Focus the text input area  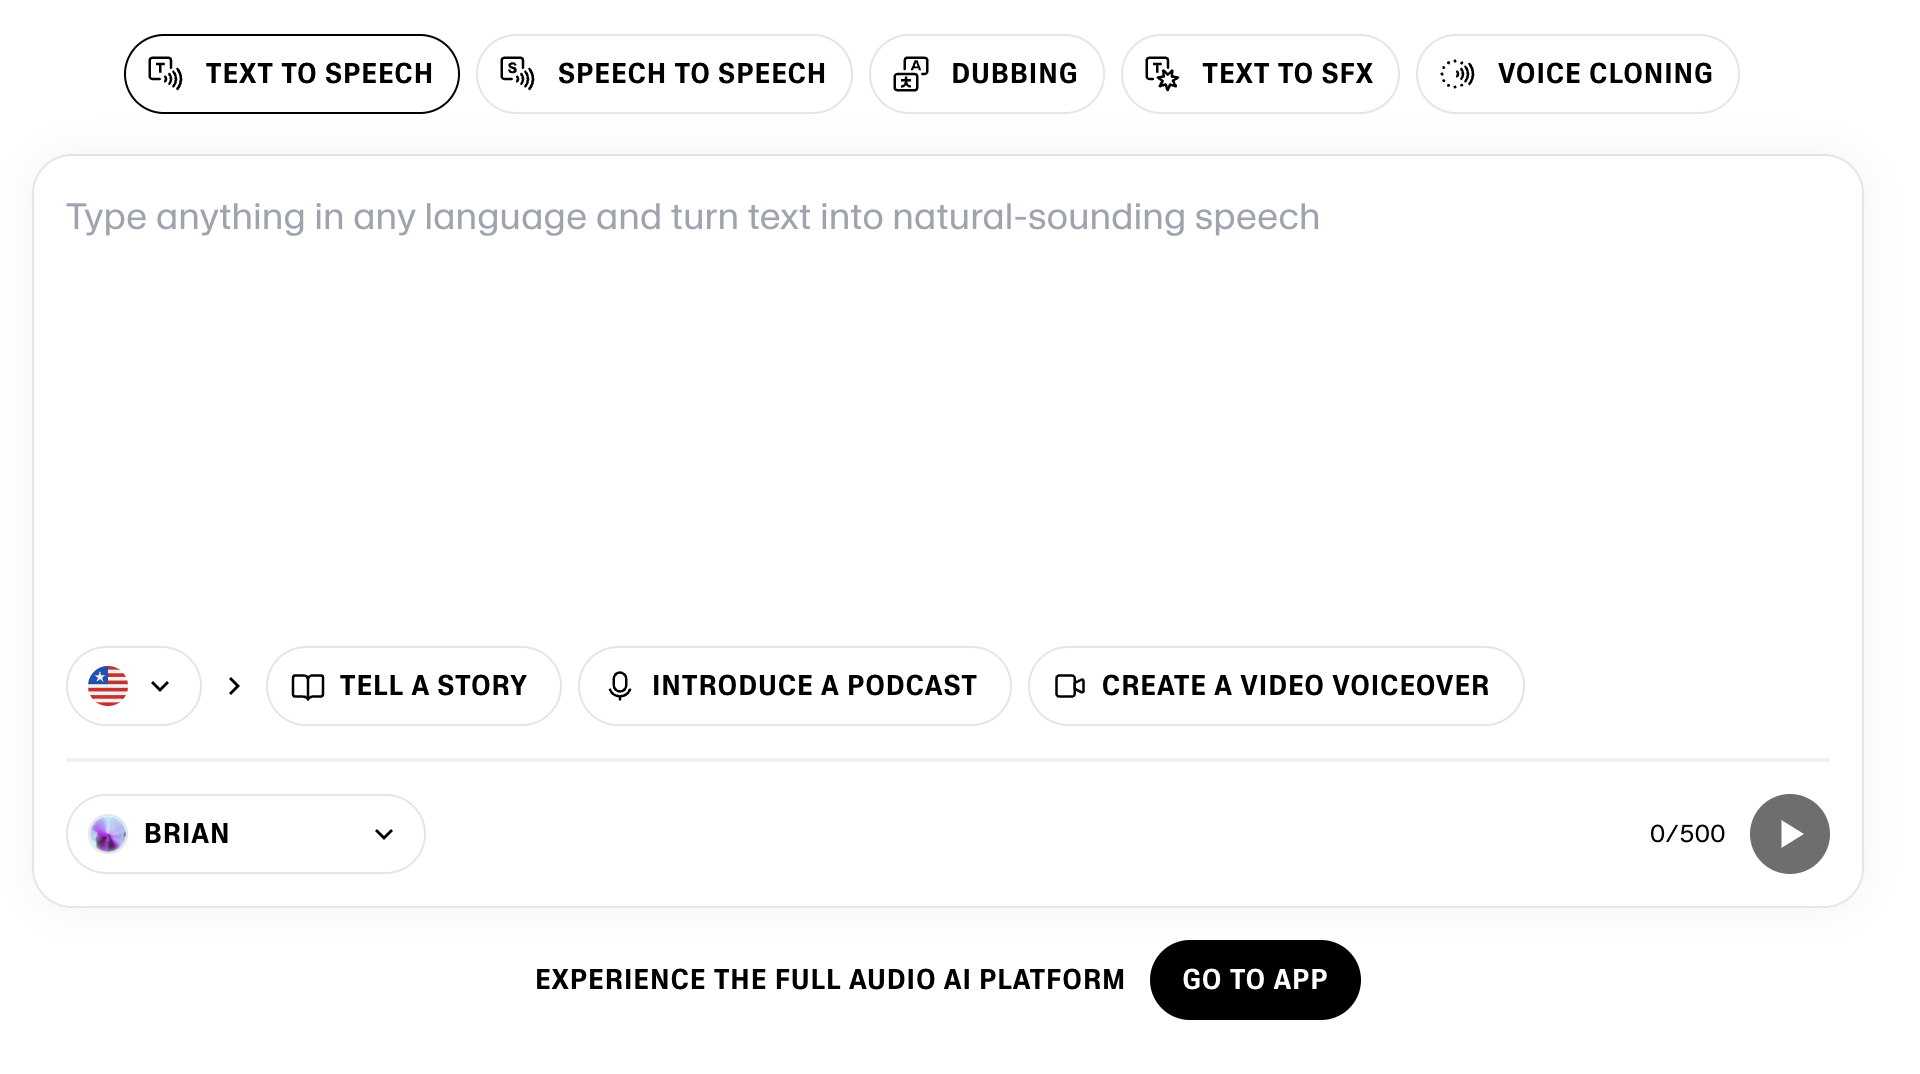coord(946,400)
